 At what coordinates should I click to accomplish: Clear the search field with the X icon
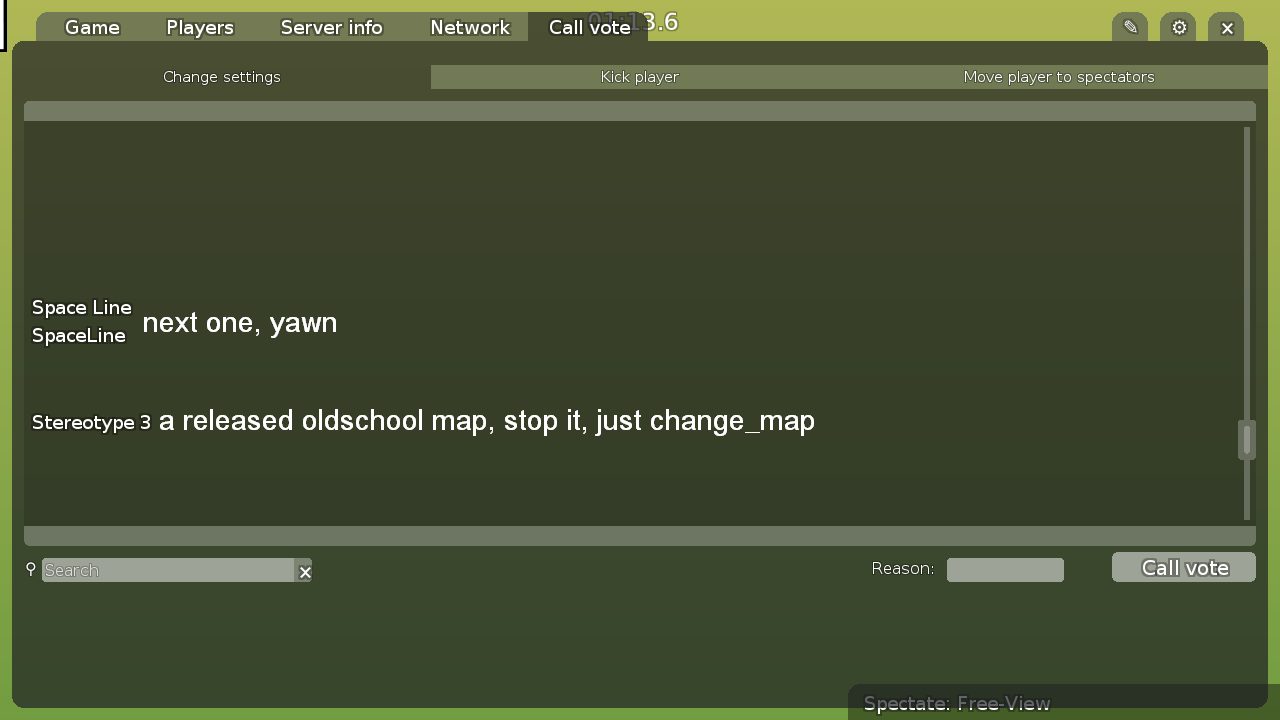click(304, 571)
